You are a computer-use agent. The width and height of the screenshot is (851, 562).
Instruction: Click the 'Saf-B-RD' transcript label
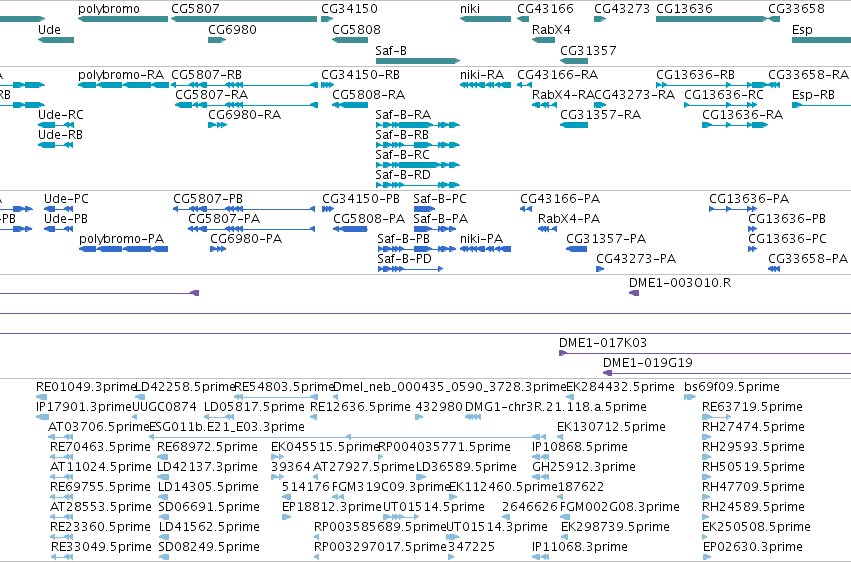(403, 175)
